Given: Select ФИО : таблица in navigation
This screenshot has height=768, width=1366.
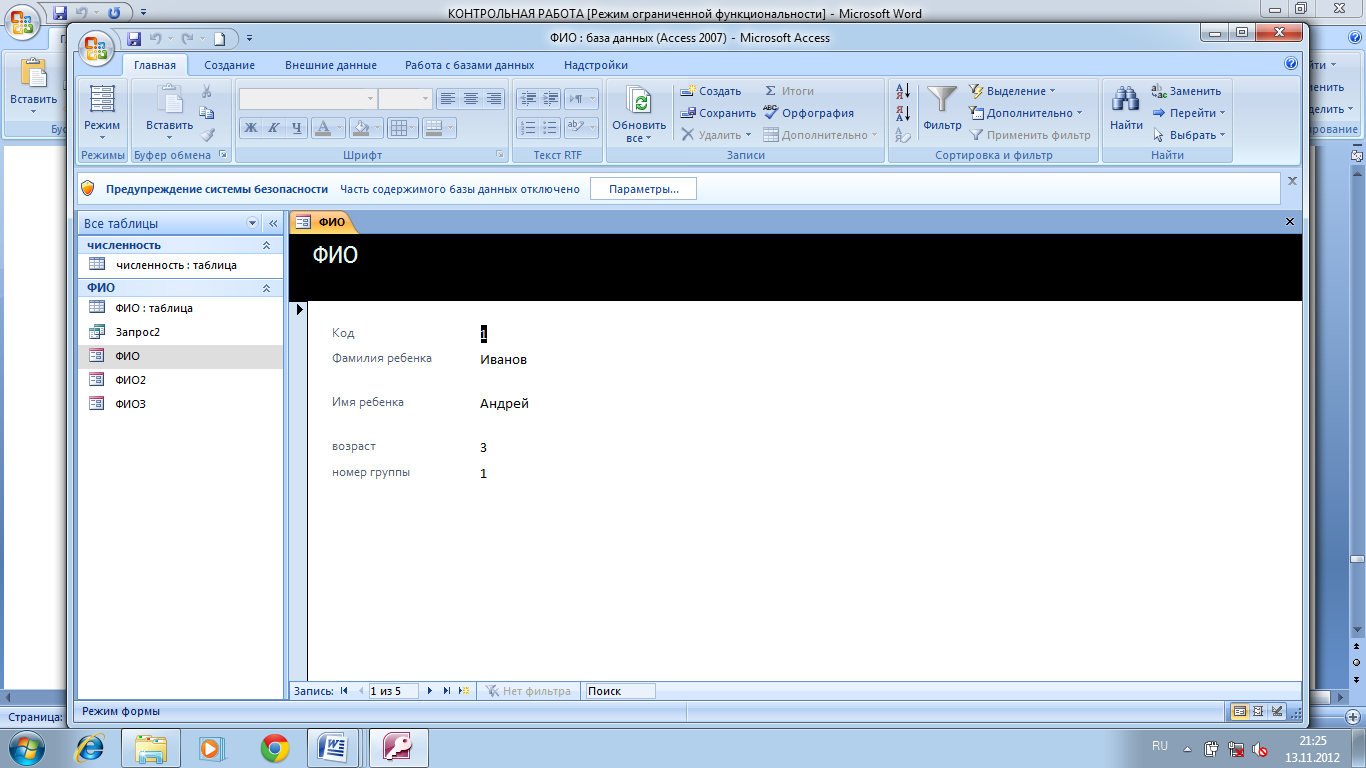Looking at the screenshot, I should [x=180, y=308].
